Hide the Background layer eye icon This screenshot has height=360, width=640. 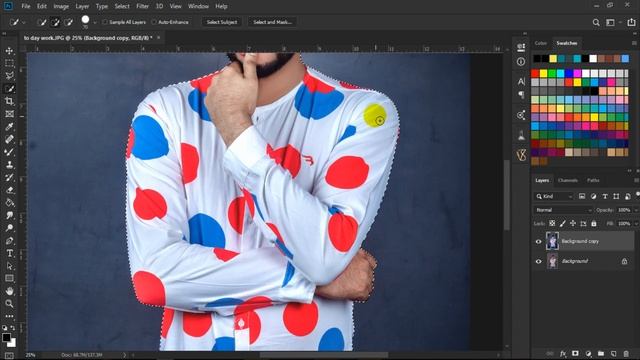[538, 261]
